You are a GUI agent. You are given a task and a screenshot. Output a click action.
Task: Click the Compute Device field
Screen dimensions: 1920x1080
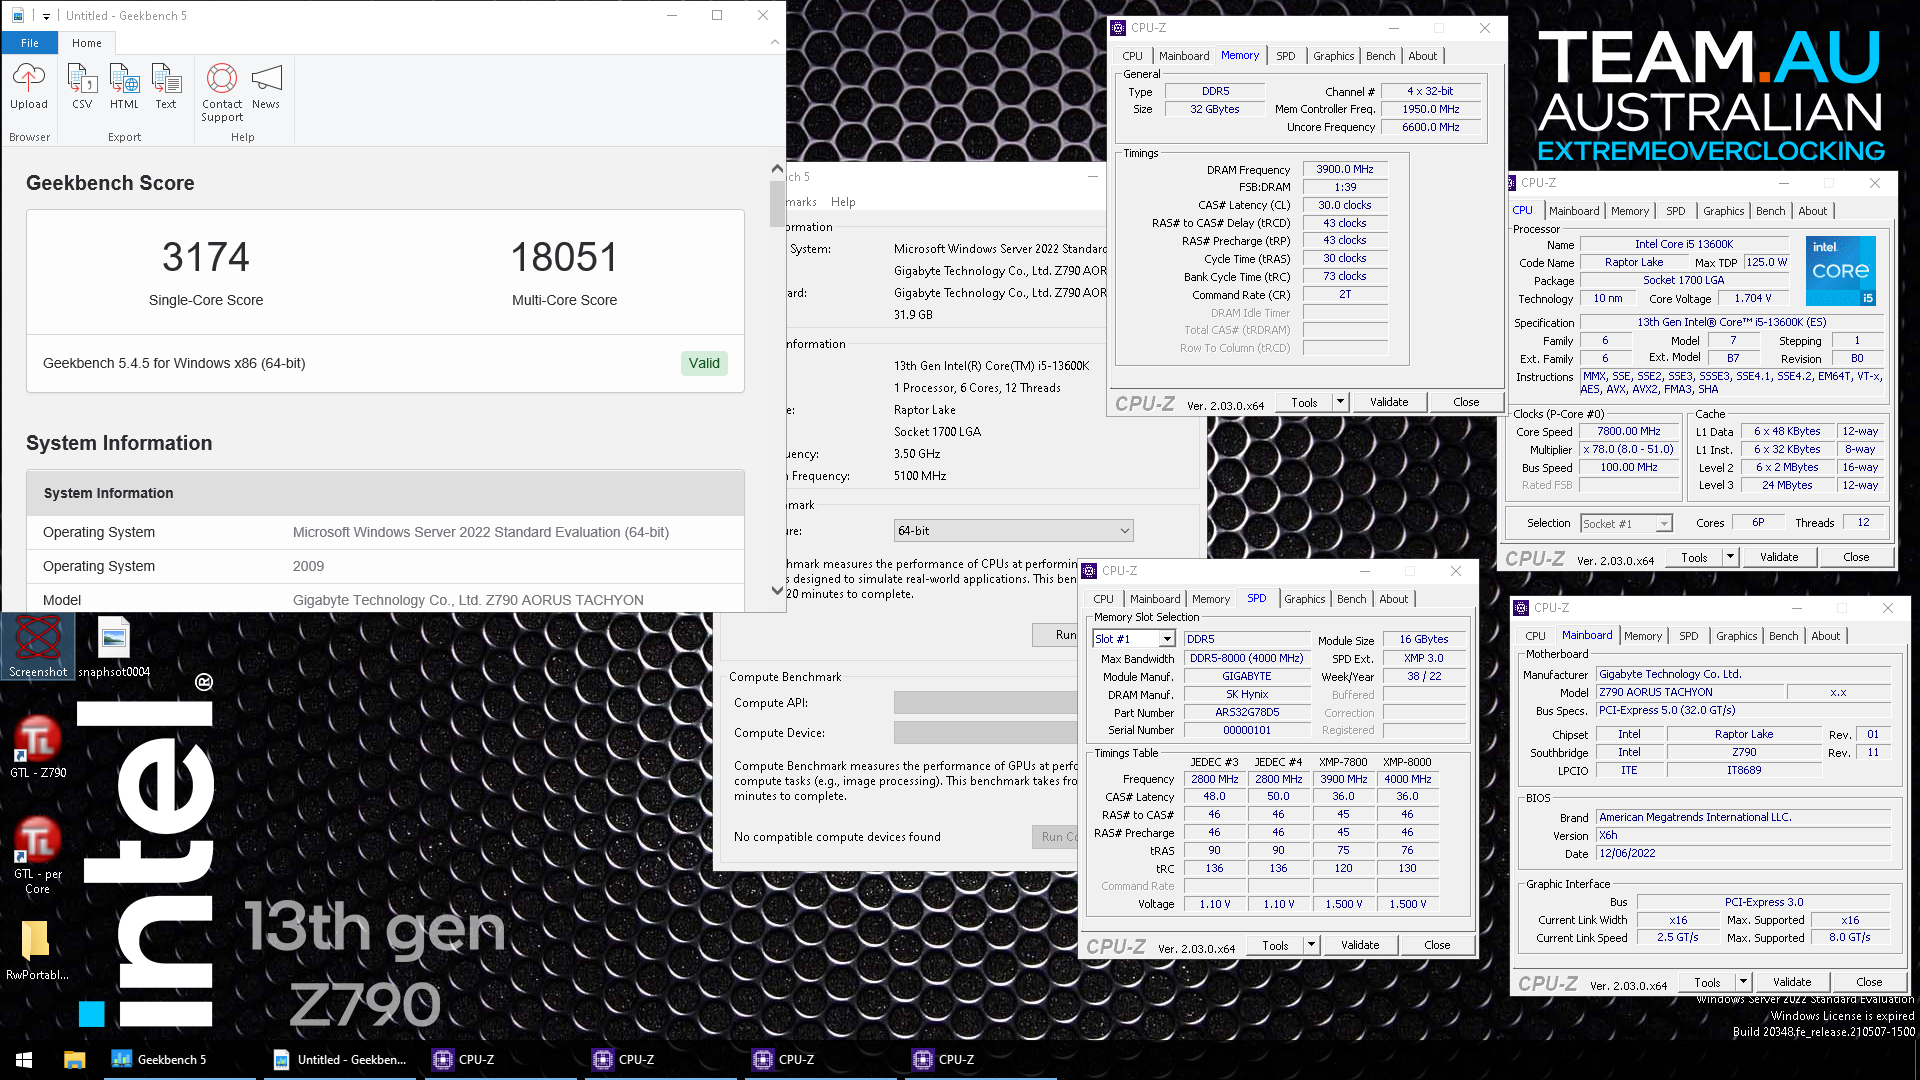click(x=986, y=733)
